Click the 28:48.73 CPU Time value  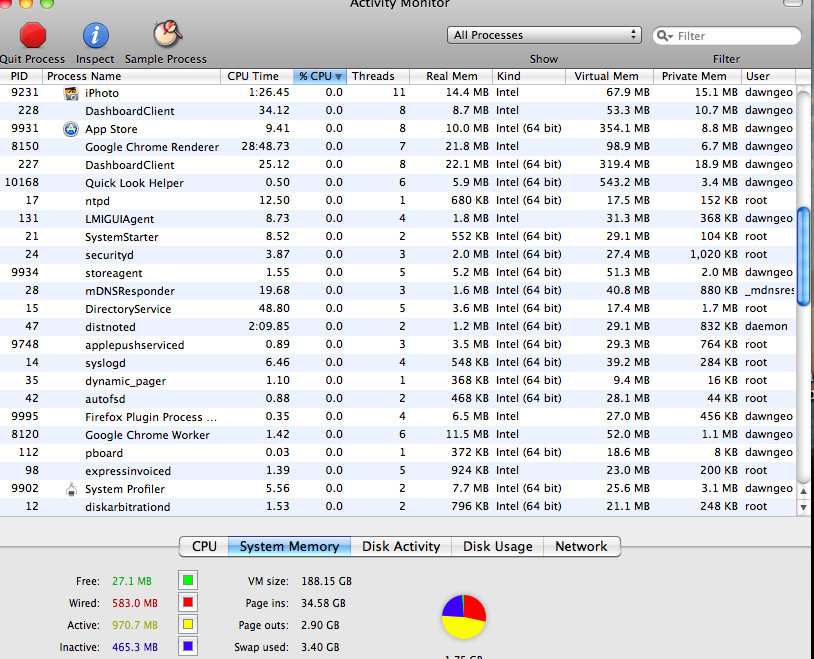[x=265, y=146]
